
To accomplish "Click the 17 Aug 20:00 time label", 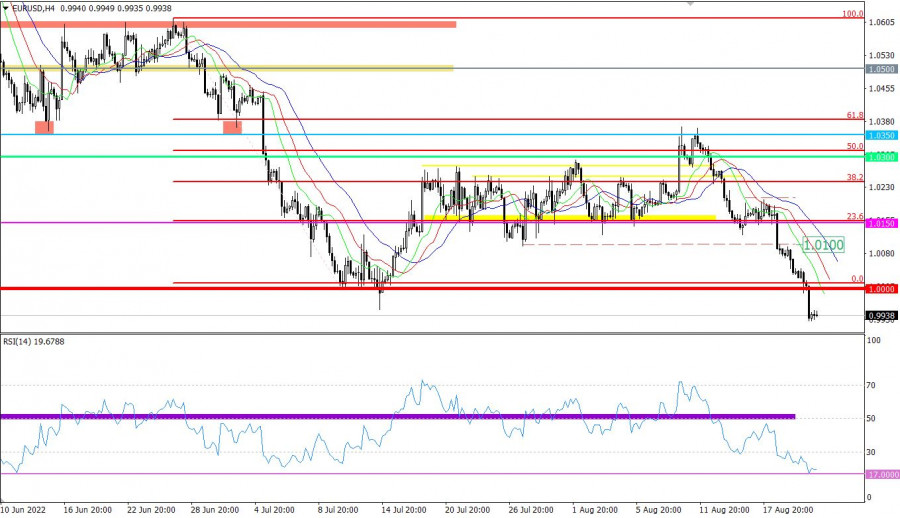I will [x=791, y=509].
